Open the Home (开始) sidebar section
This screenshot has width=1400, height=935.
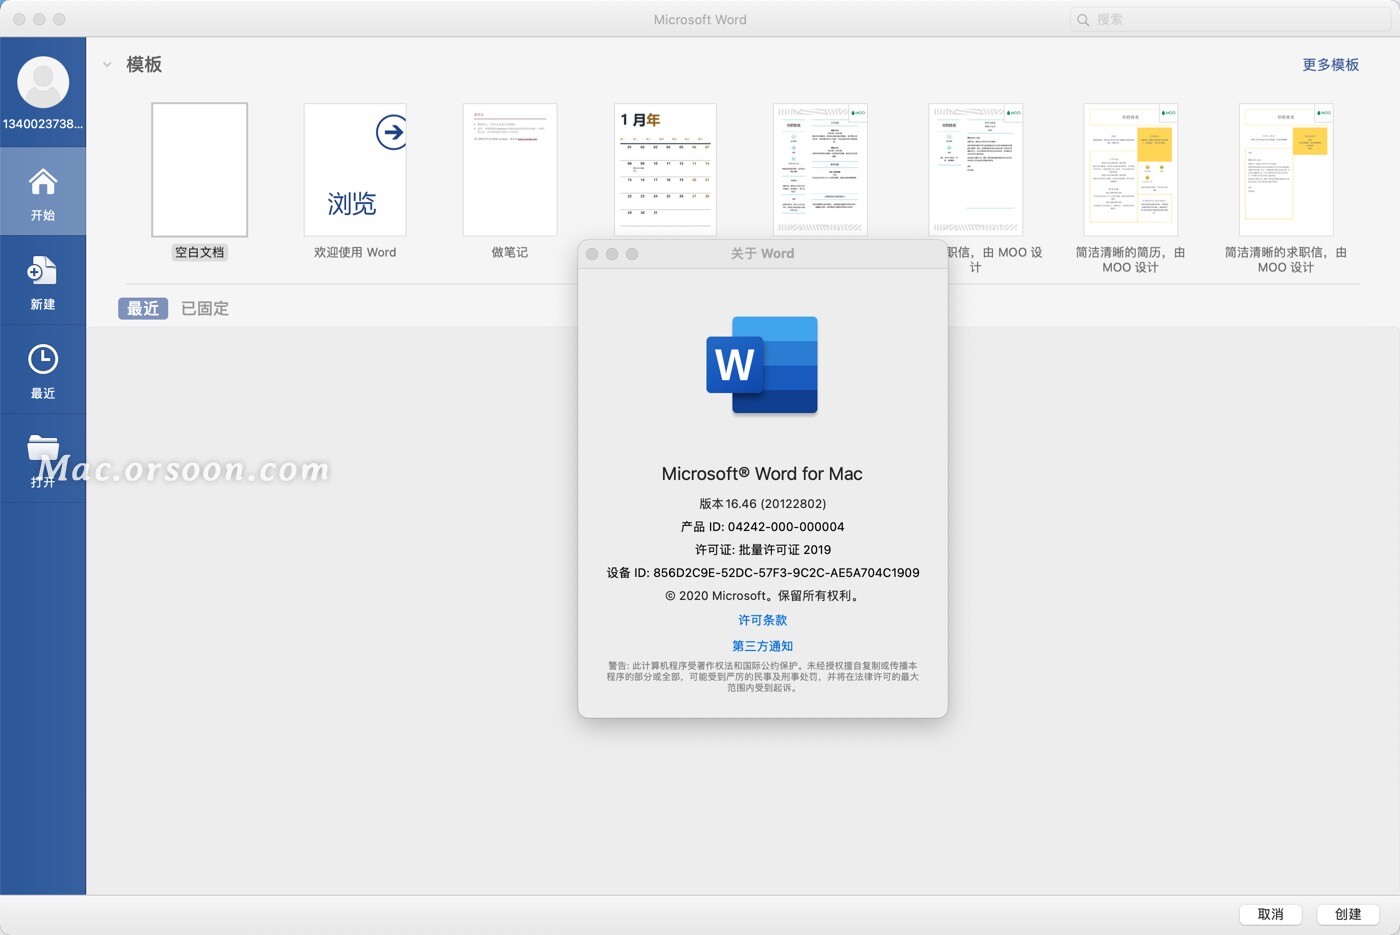click(x=43, y=192)
